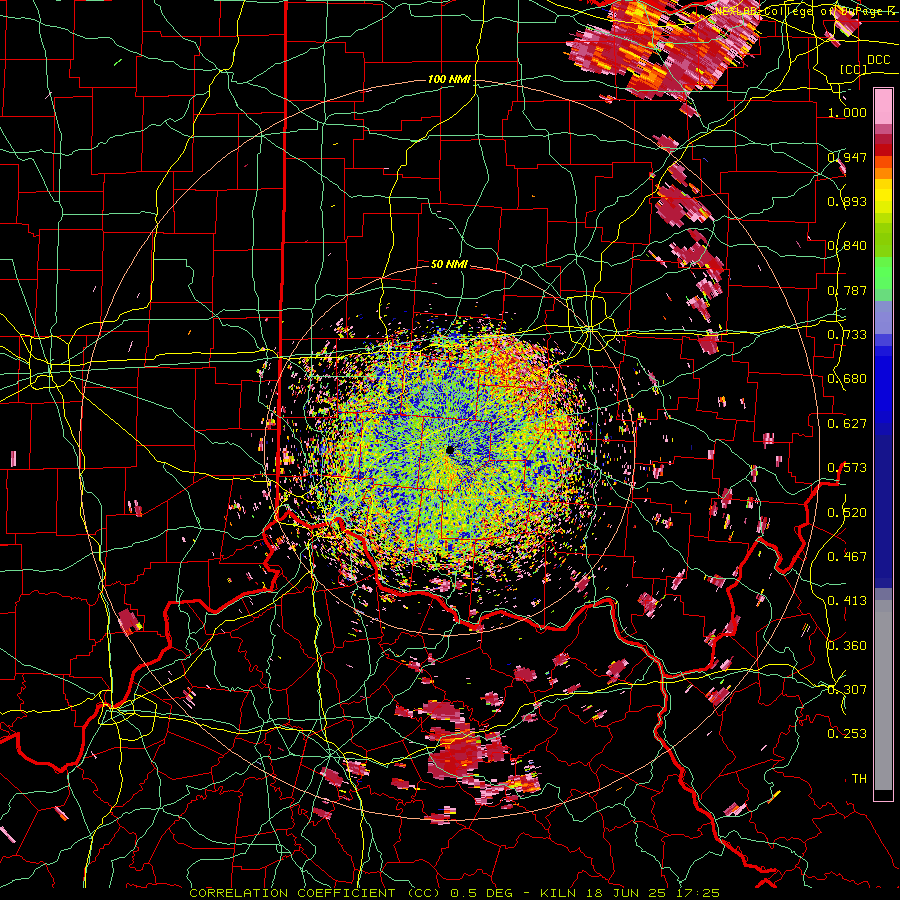Click the 0.520 legend value

click(x=847, y=512)
